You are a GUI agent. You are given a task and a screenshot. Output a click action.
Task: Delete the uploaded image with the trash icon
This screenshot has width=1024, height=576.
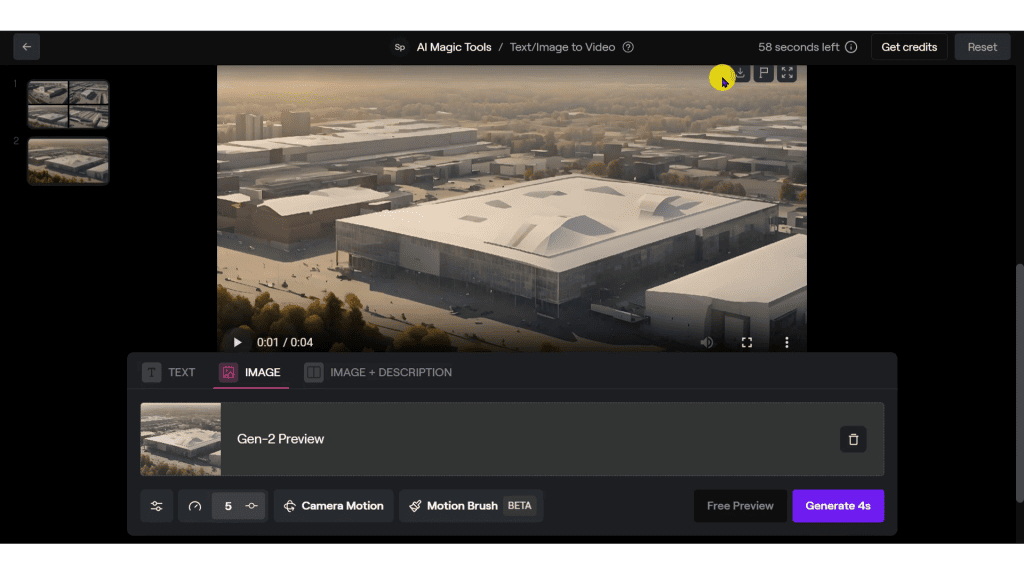(x=853, y=439)
